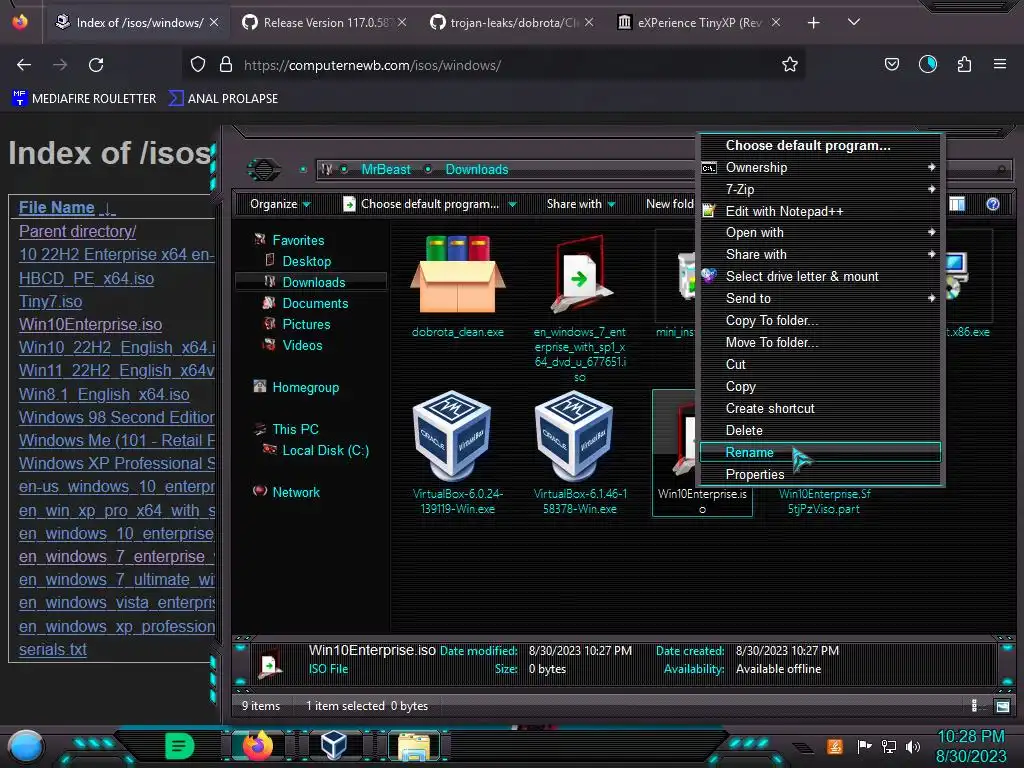Toggle the preview pane icon in Explorer toolbar
Screen dimensions: 1024x768
[957, 204]
